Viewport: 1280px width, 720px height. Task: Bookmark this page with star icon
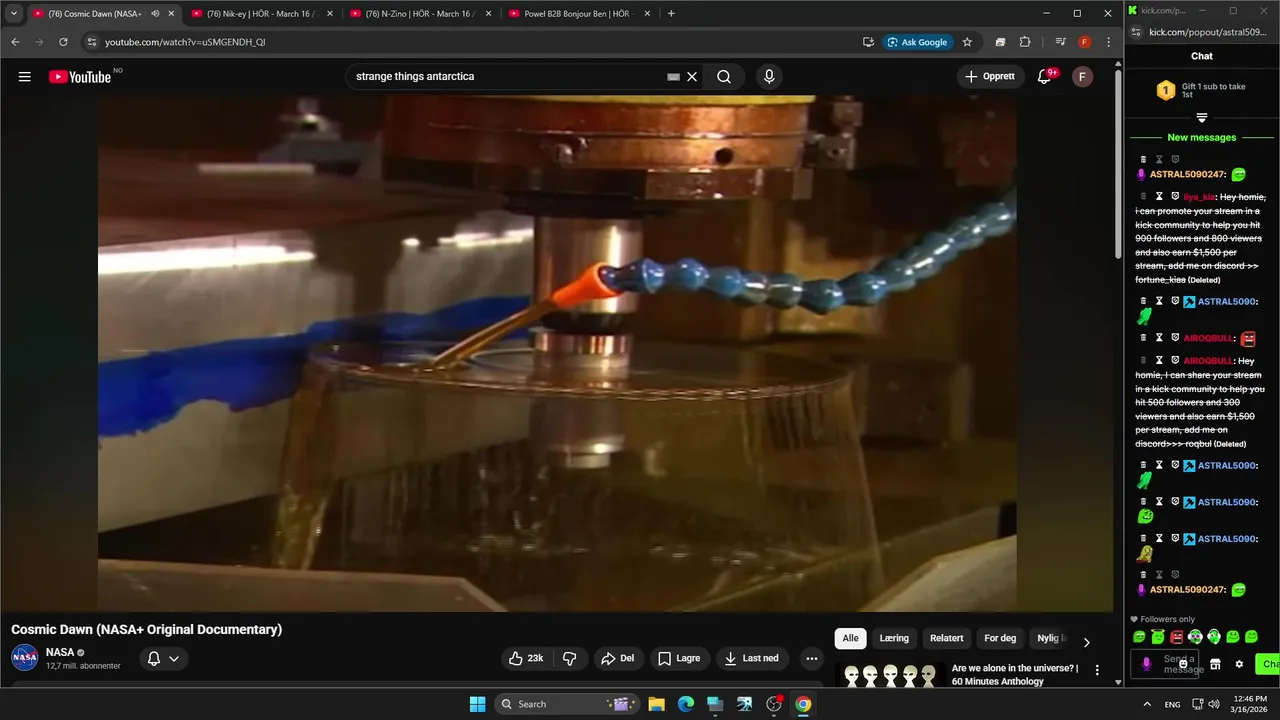tap(967, 42)
